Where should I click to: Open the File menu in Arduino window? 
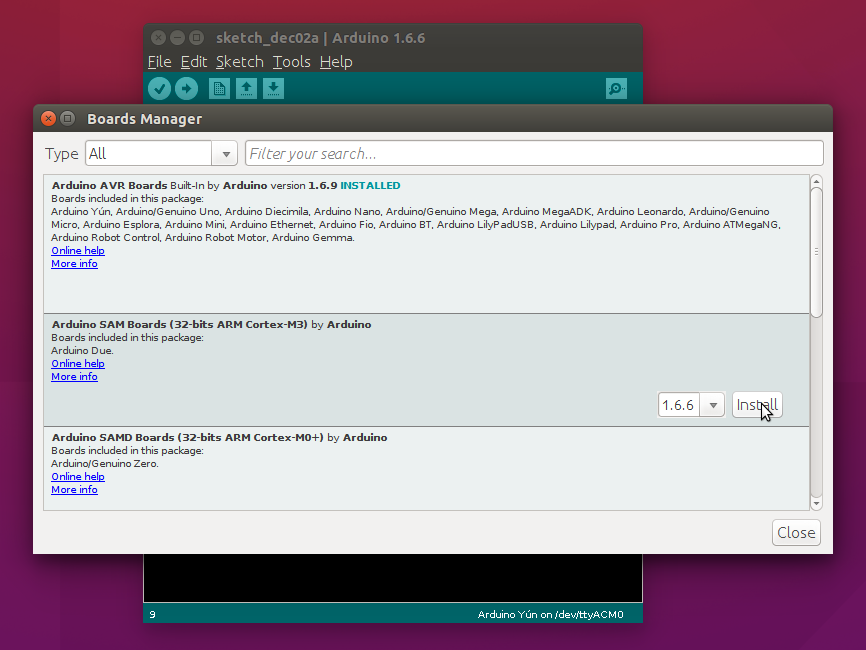(x=160, y=62)
